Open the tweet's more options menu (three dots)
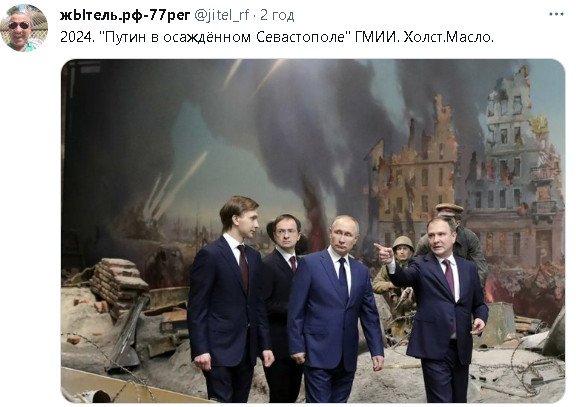This screenshot has height=407, width=576. point(556,15)
